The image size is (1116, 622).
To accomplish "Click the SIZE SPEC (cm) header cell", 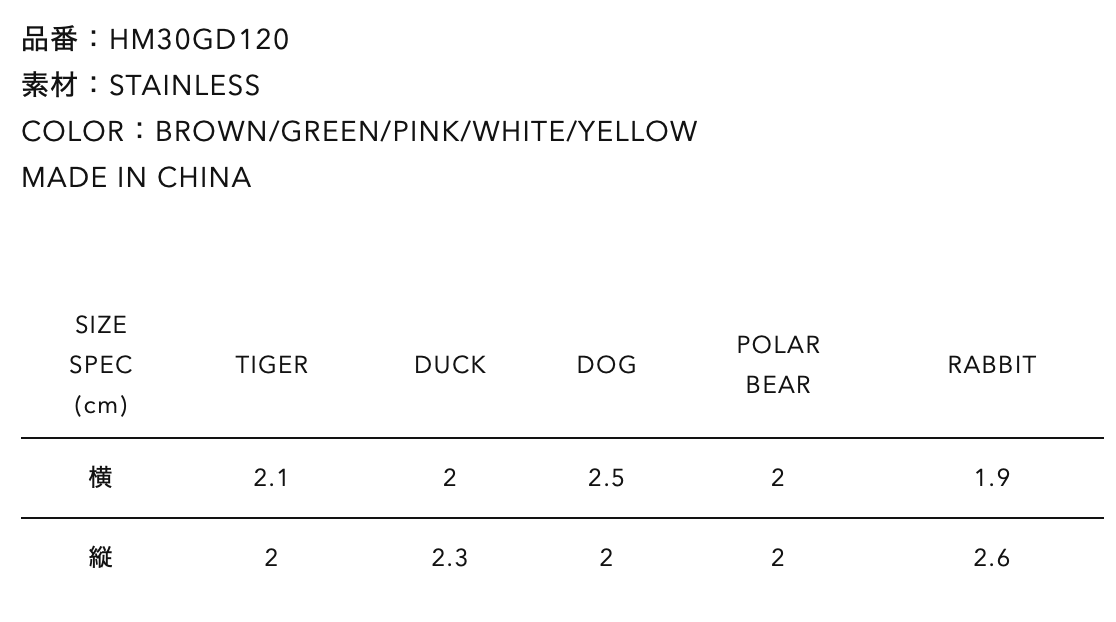I will tap(101, 365).
